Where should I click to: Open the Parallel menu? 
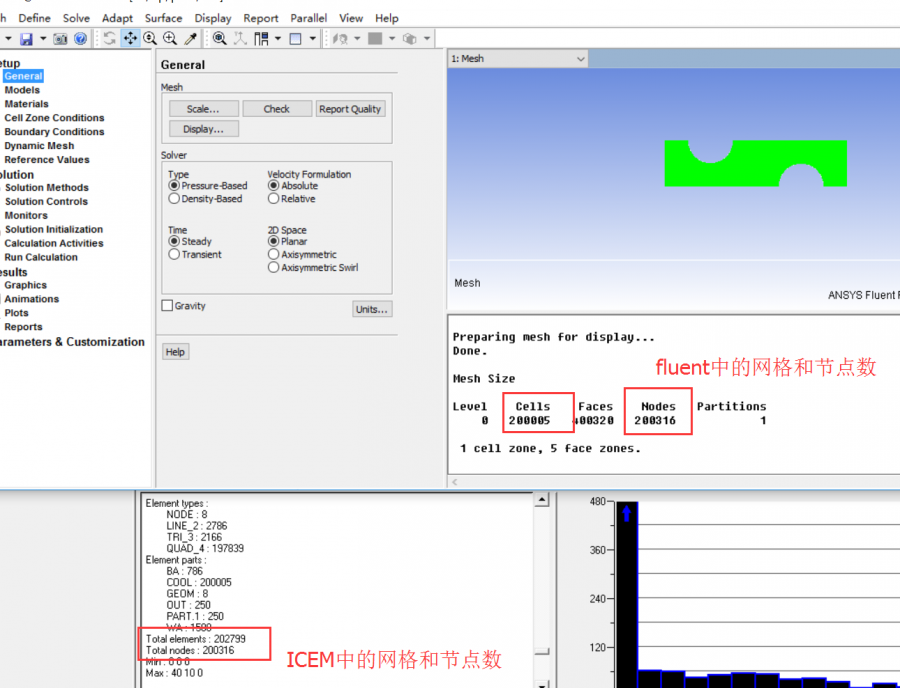click(x=308, y=18)
